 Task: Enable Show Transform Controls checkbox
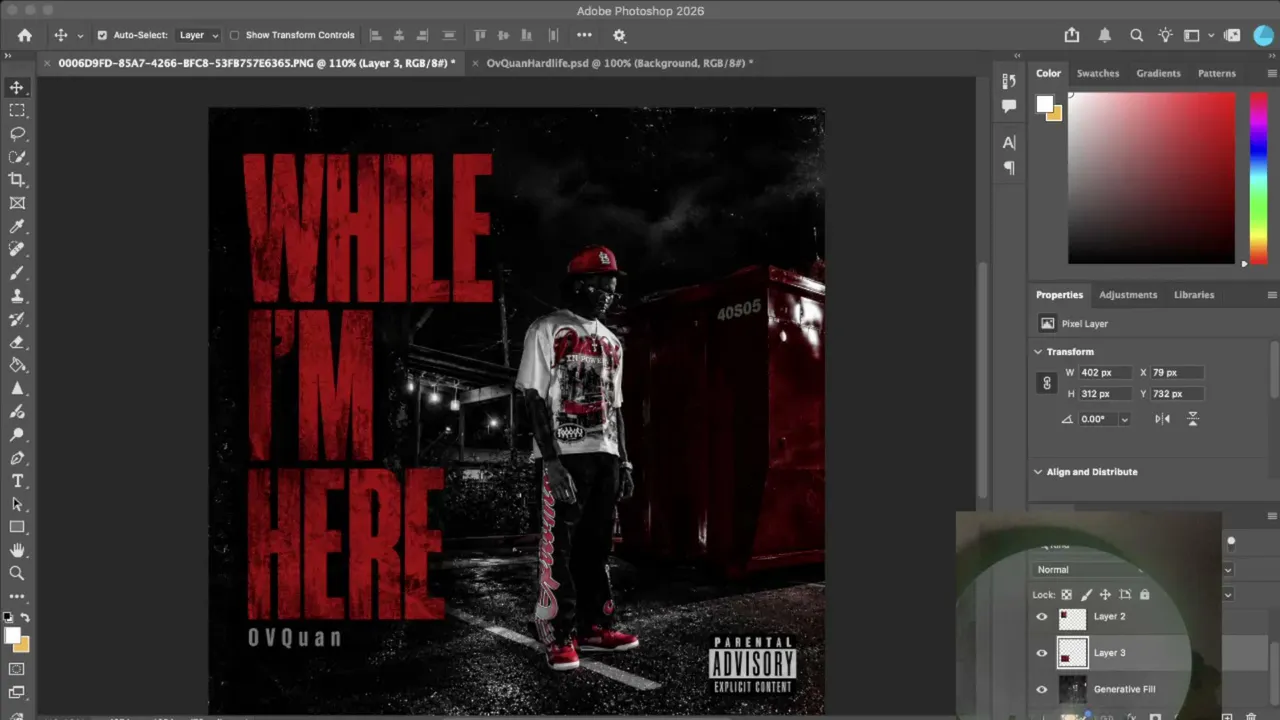click(234, 35)
